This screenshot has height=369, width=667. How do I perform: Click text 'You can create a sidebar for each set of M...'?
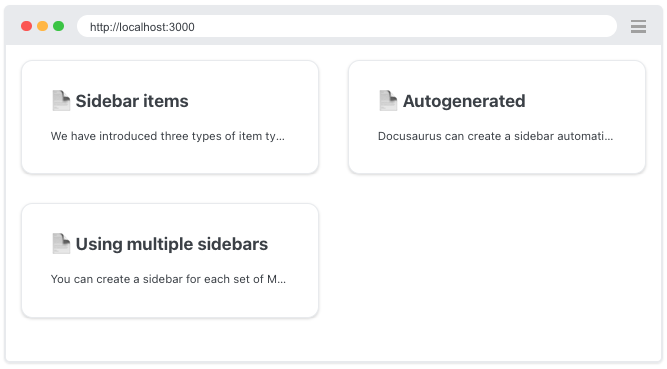coord(168,279)
